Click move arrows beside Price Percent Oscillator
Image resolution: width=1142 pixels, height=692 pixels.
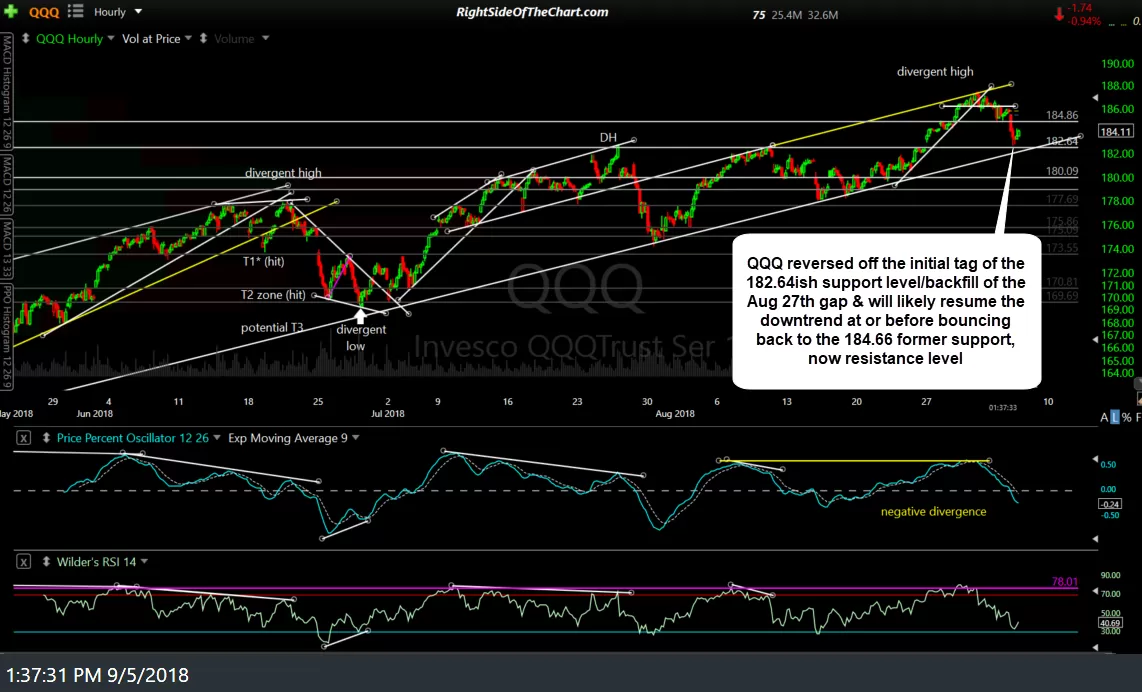click(x=46, y=438)
